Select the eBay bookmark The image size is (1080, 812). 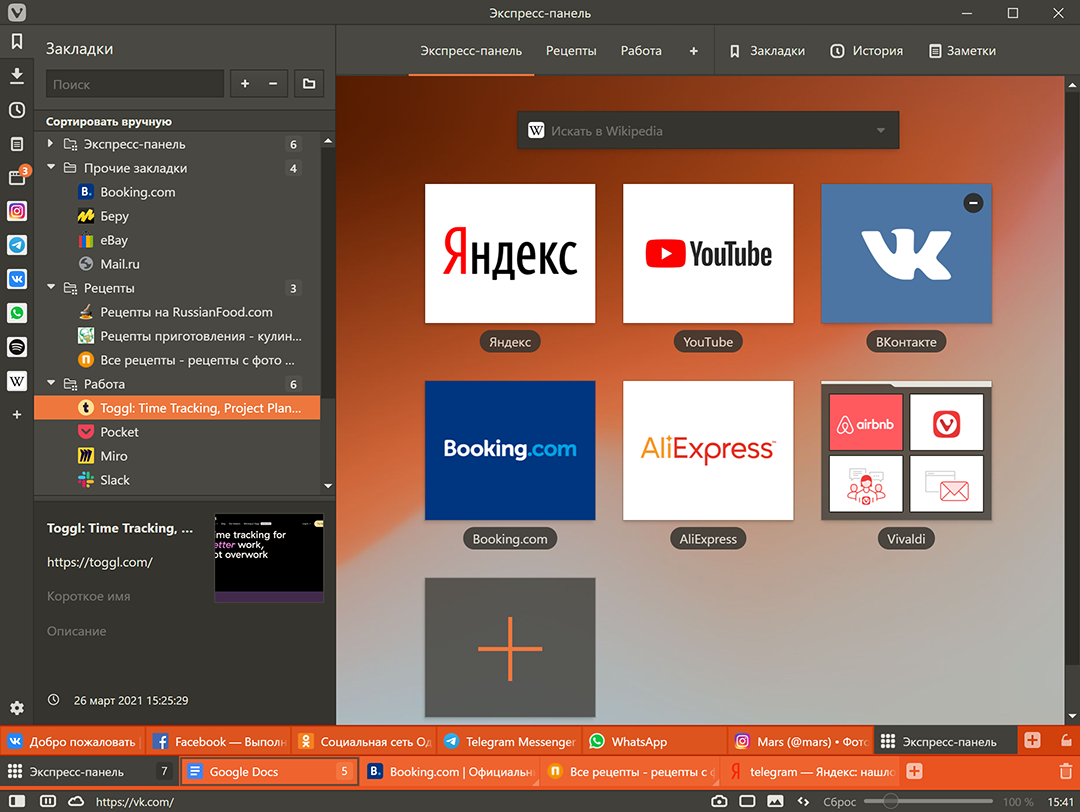tap(177, 240)
